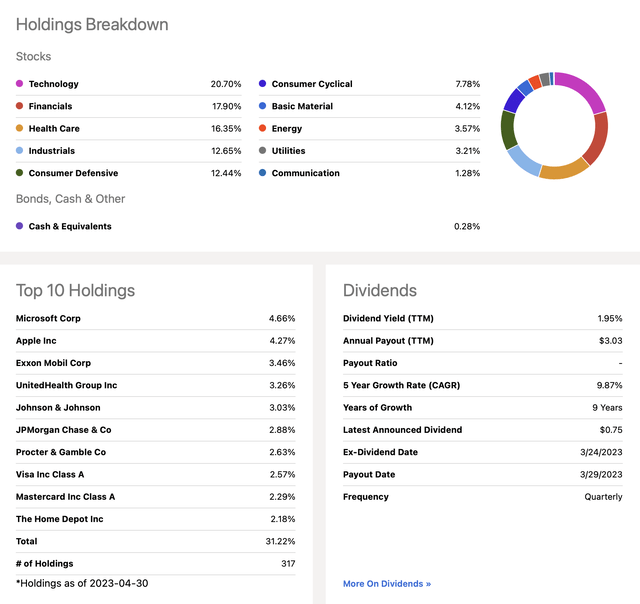This screenshot has width=640, height=604.
Task: Select the 7.78% Consumer Cyclical value
Action: pos(468,84)
